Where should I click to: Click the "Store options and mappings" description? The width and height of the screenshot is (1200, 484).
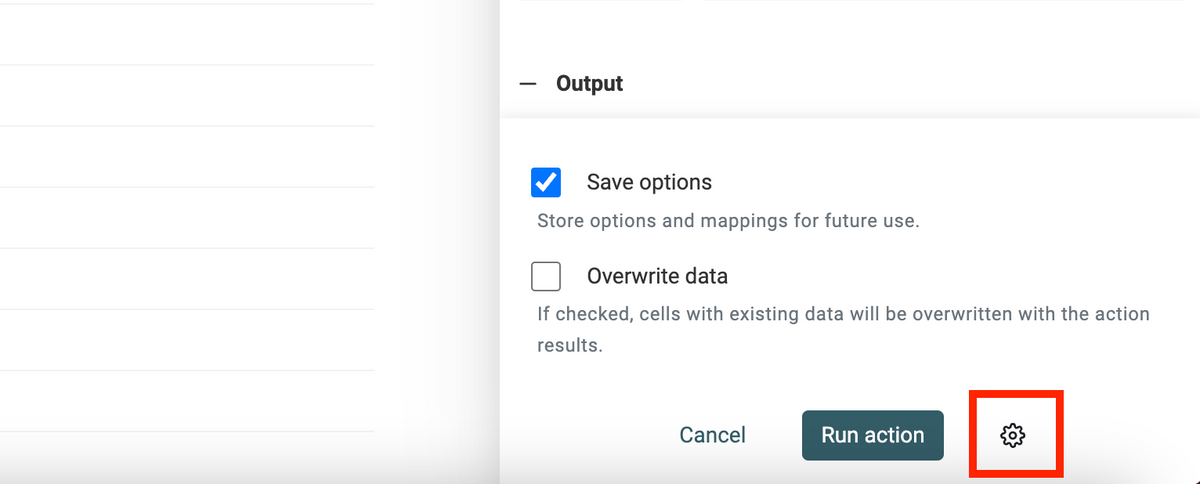tap(727, 221)
